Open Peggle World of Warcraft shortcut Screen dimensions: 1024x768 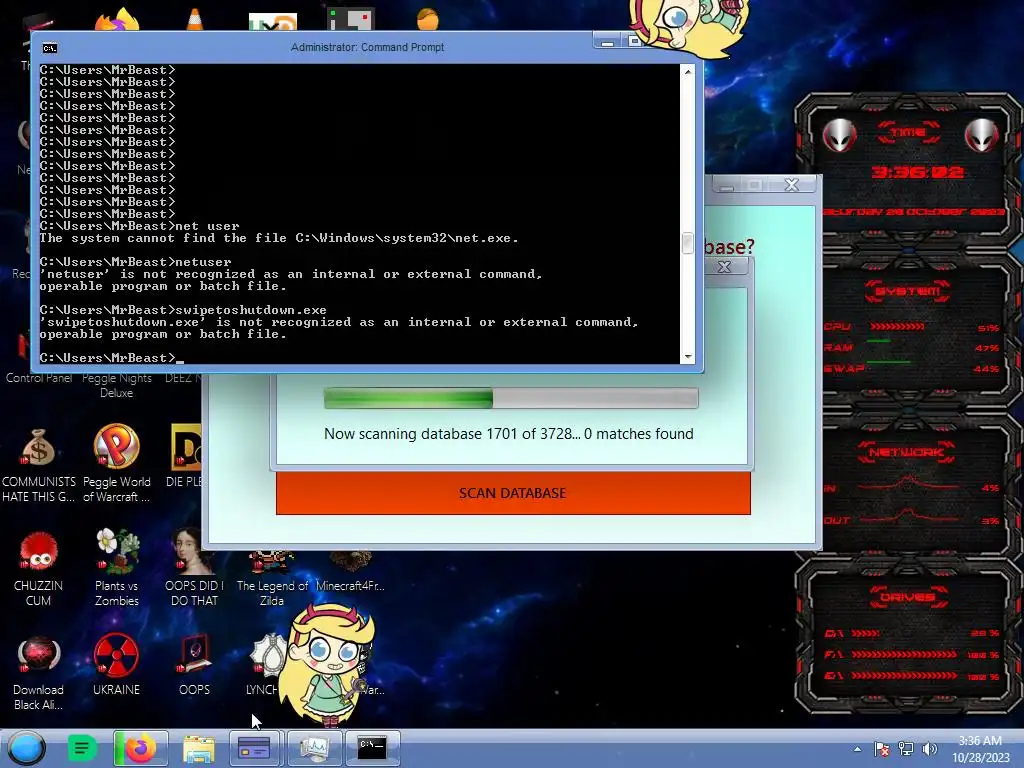click(116, 465)
